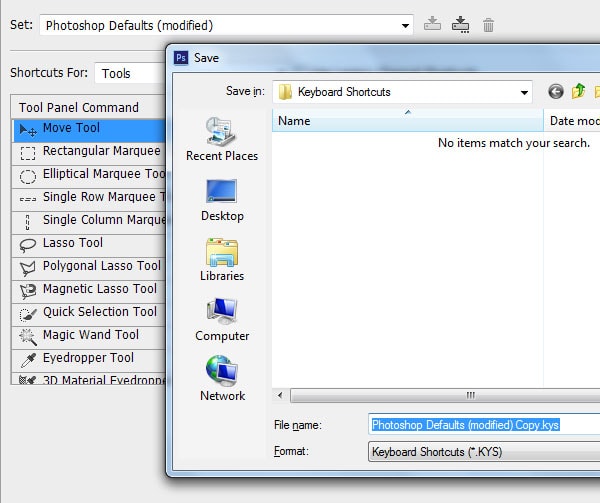The width and height of the screenshot is (600, 503).
Task: Open the Shortcuts For Tools dropdown
Action: coord(130,73)
